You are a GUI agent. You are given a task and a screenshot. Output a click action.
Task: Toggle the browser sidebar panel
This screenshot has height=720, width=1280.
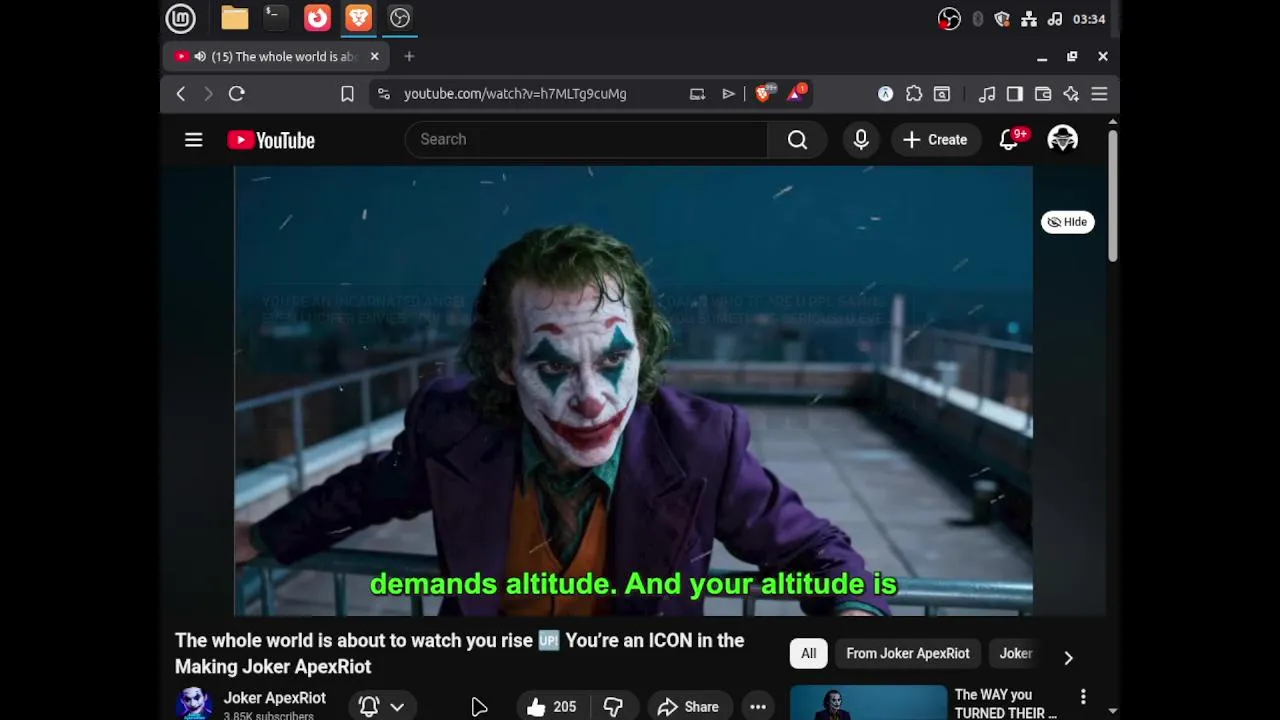[x=1015, y=94]
